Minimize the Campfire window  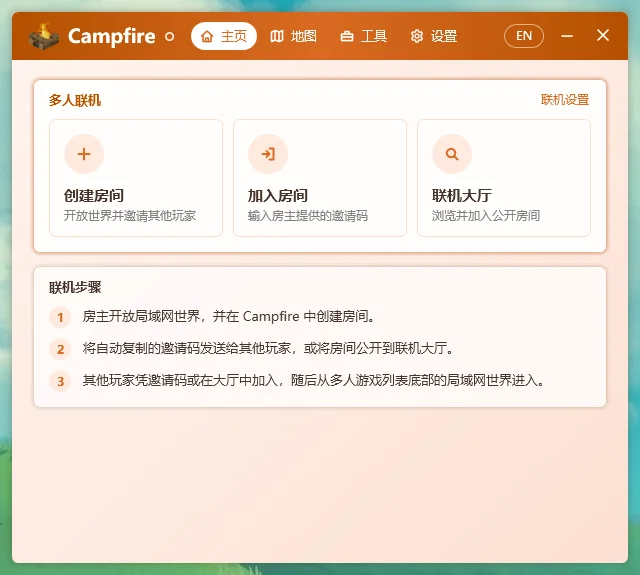567,36
